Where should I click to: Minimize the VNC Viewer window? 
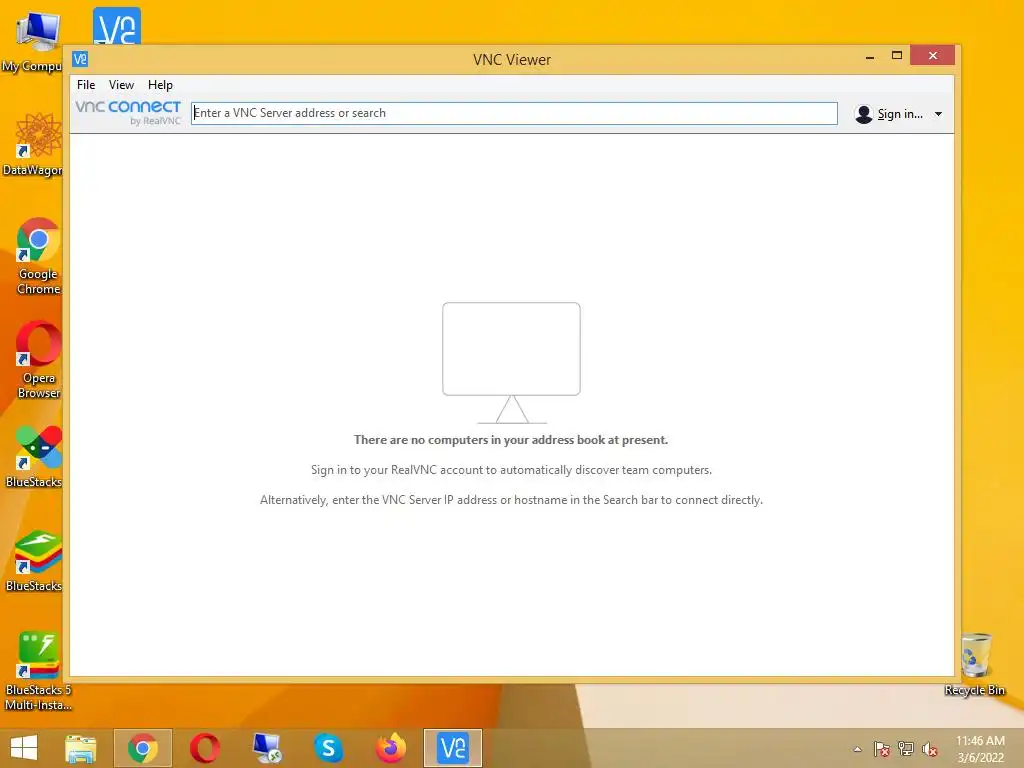tap(870, 57)
